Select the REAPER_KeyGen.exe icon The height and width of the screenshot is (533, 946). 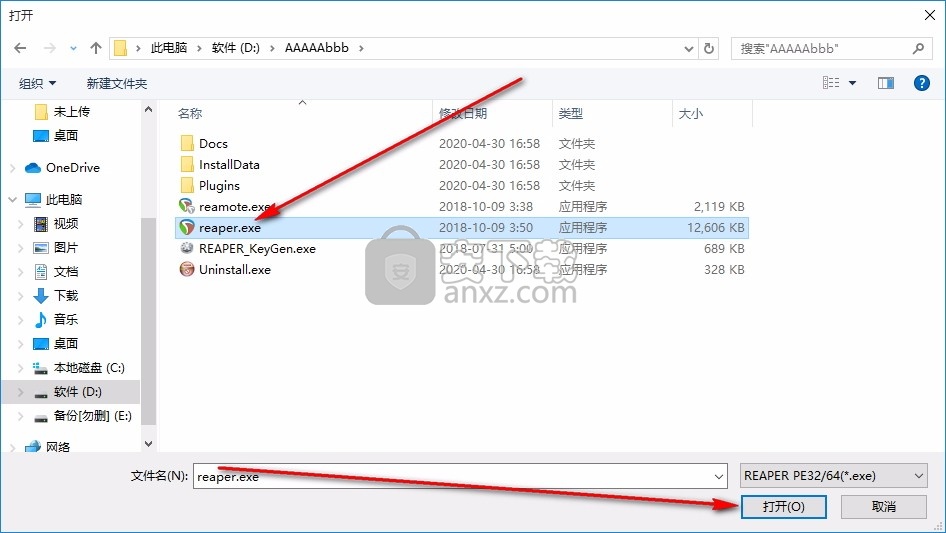pyautogui.click(x=187, y=248)
